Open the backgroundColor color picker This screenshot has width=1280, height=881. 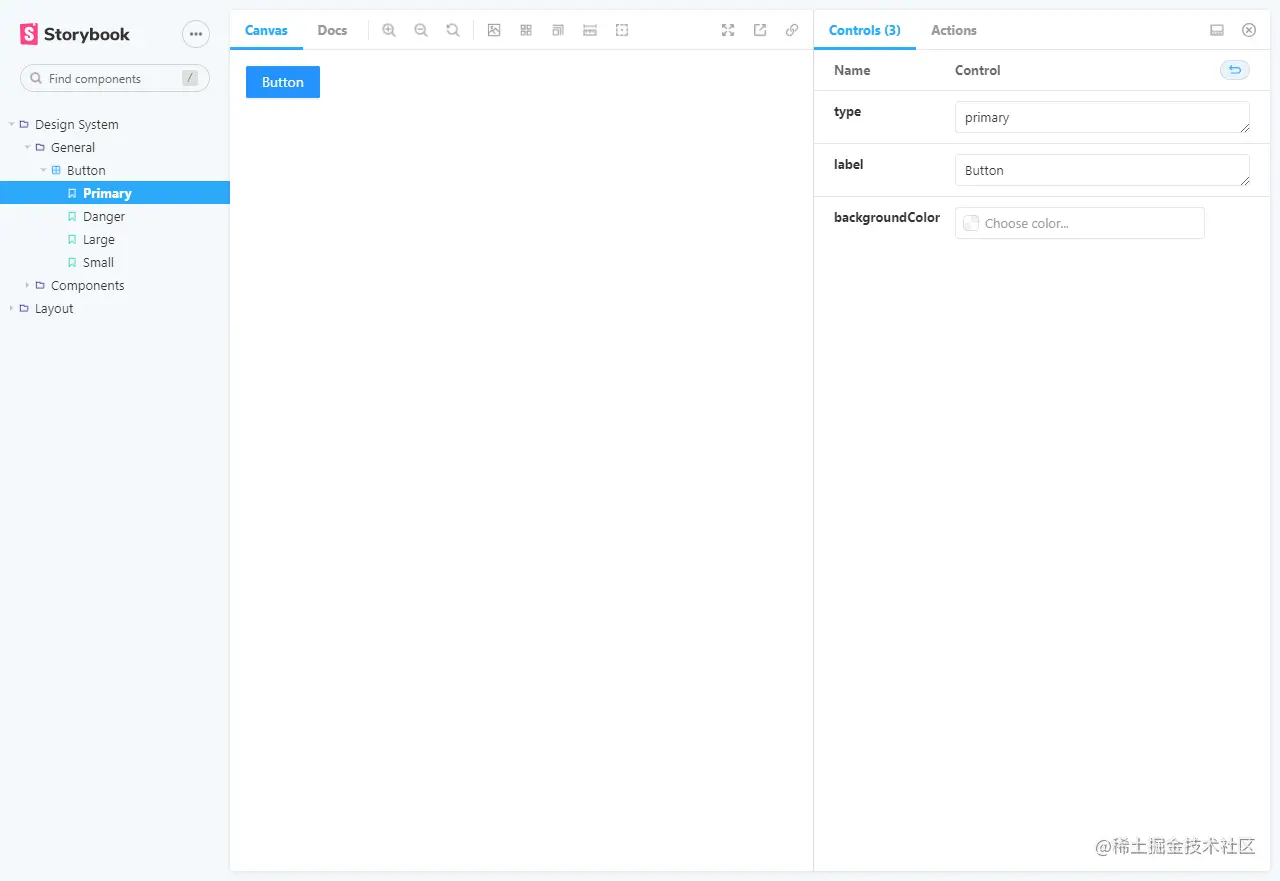pyautogui.click(x=970, y=222)
